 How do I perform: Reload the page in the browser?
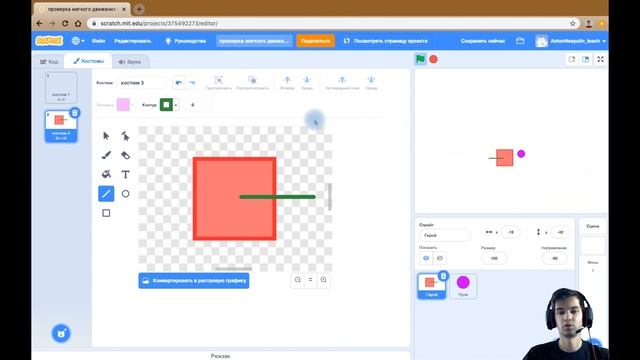[x=65, y=23]
